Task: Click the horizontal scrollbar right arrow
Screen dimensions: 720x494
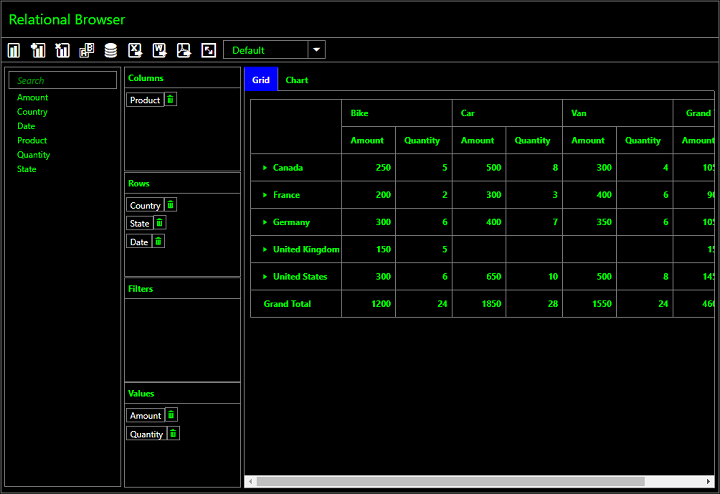Action: [x=709, y=481]
